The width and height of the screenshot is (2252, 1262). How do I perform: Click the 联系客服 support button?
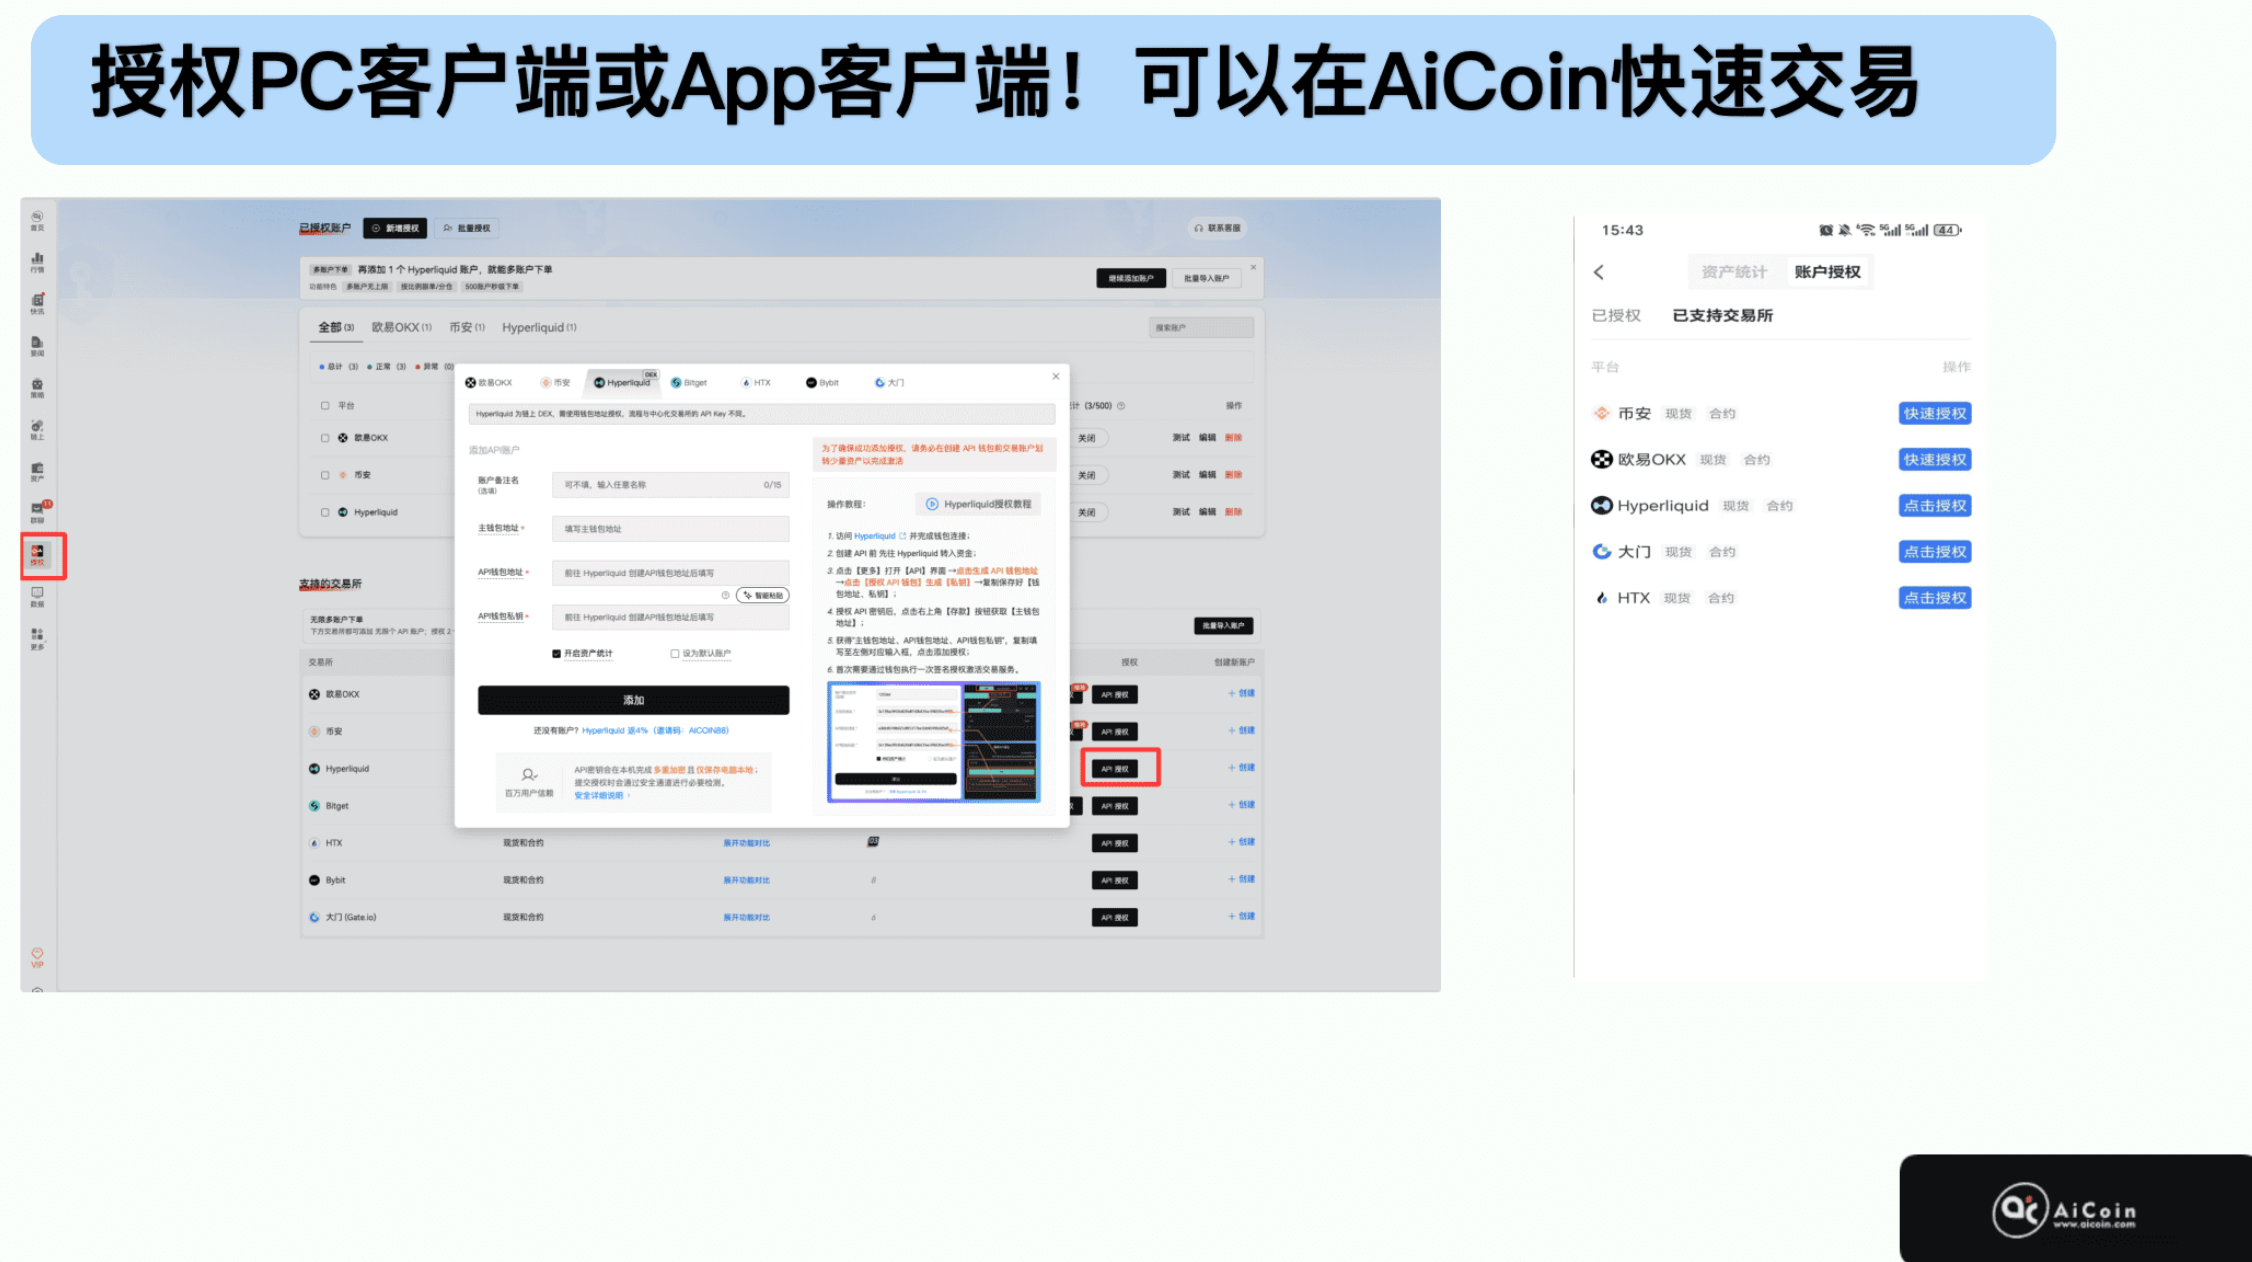click(1217, 228)
